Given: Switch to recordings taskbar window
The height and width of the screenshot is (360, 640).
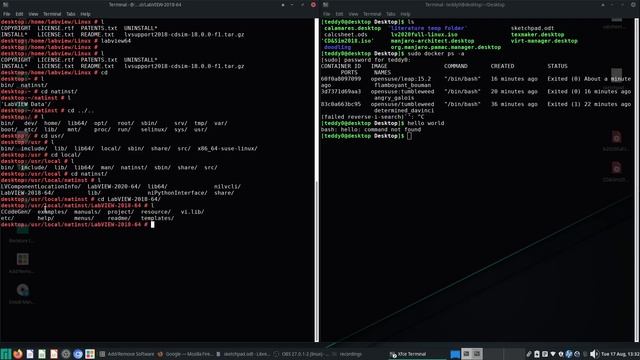Looking at the screenshot, I should (347, 354).
